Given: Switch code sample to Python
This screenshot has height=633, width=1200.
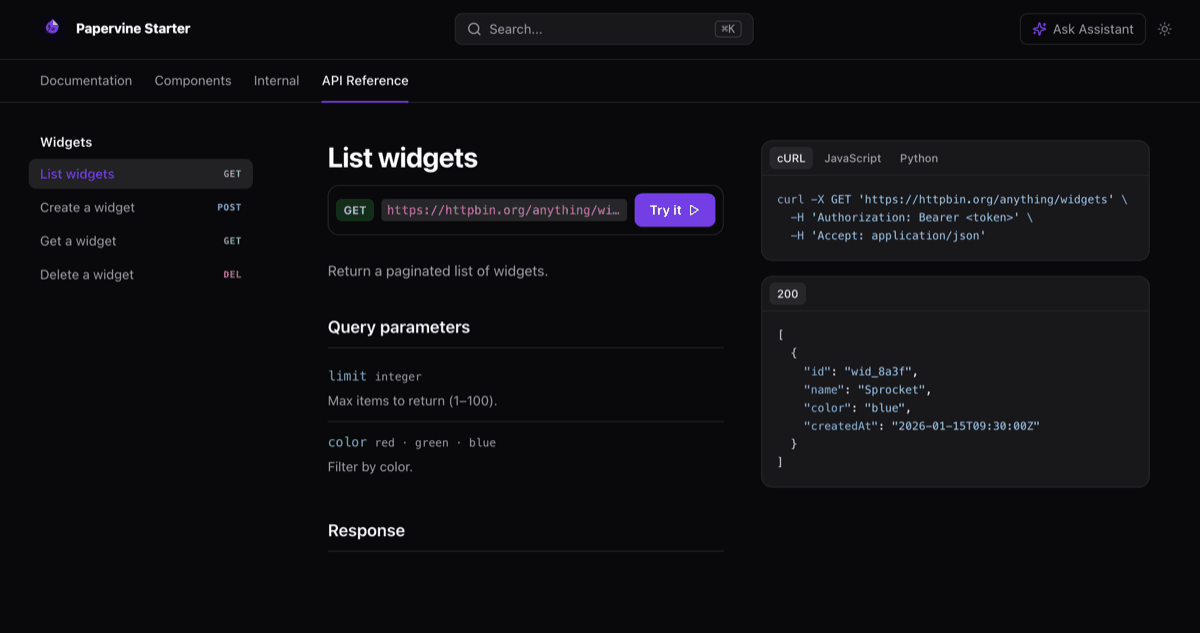Looking at the screenshot, I should [x=919, y=158].
